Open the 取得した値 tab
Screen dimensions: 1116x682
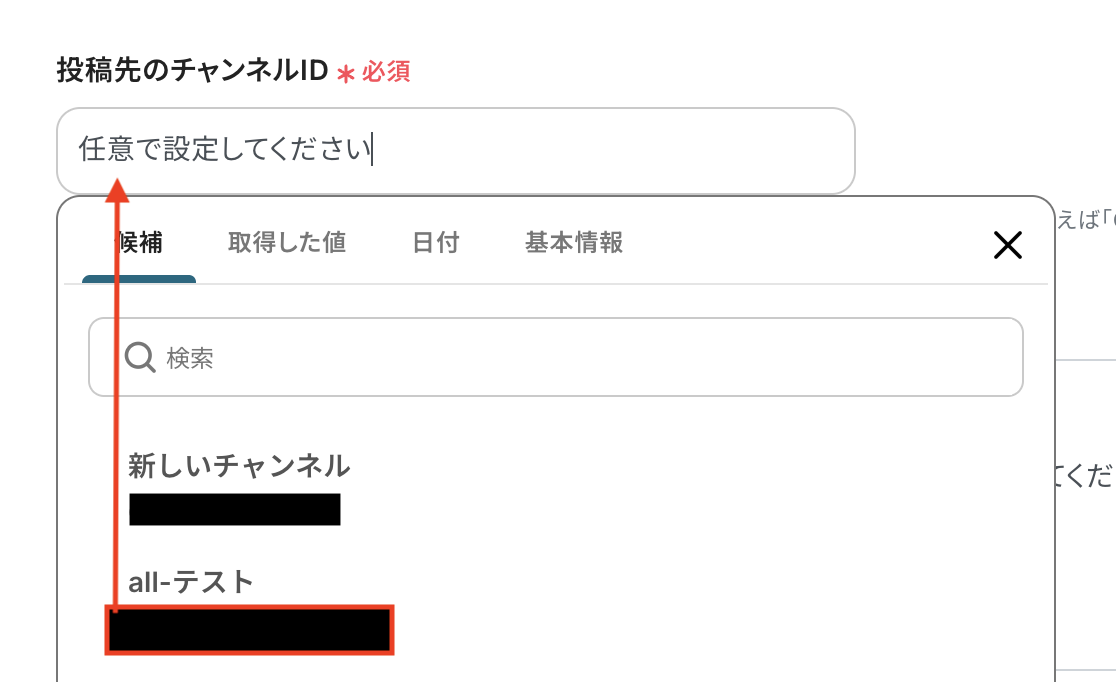point(287,243)
